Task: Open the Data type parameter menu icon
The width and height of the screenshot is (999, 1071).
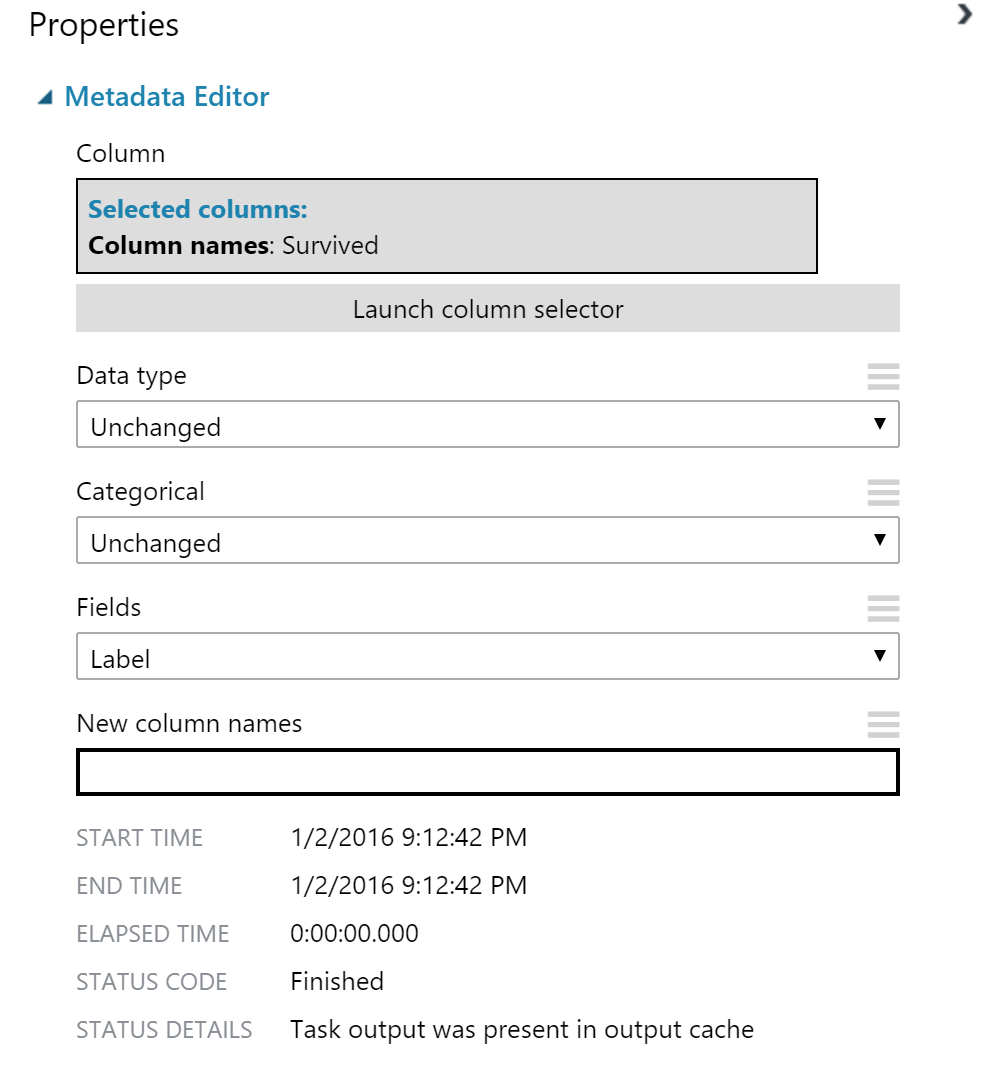Action: pyautogui.click(x=883, y=376)
